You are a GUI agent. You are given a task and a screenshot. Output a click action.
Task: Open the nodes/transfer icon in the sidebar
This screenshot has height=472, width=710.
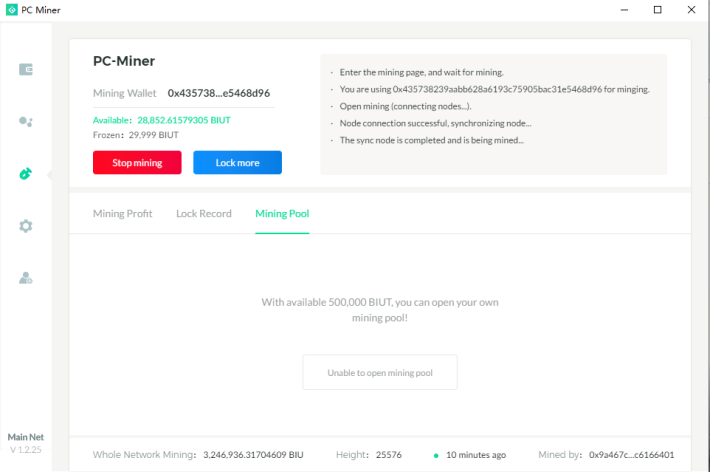26,121
